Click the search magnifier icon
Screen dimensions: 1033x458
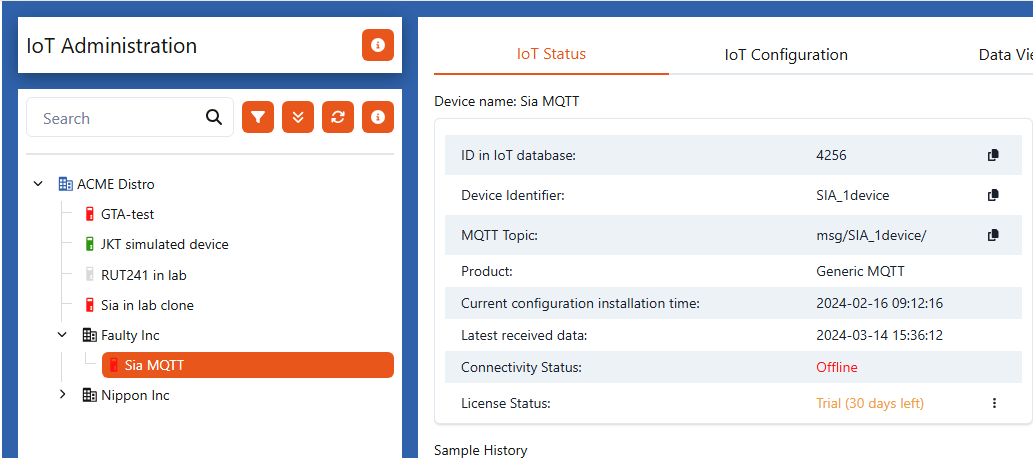[x=214, y=118]
